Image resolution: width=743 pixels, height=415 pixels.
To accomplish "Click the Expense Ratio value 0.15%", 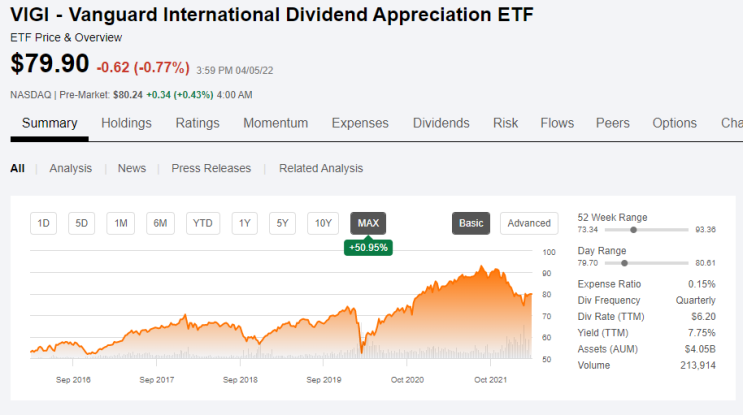I will (x=702, y=284).
